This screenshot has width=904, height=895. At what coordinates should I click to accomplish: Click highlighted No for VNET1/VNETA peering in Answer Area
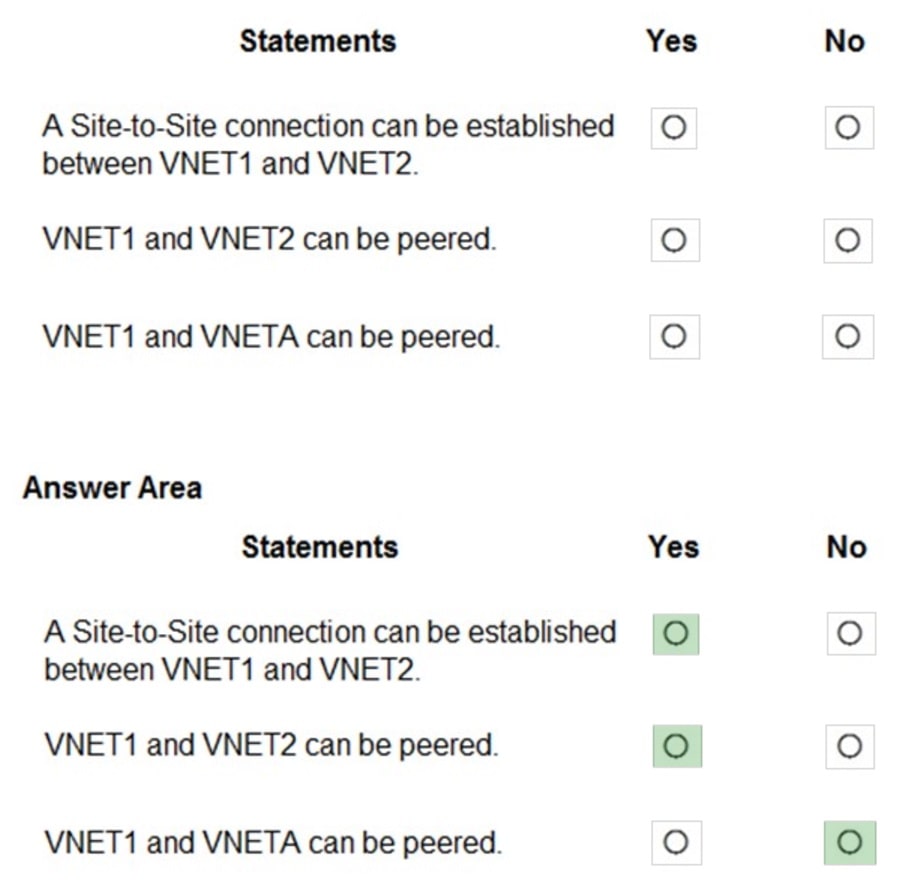point(850,843)
